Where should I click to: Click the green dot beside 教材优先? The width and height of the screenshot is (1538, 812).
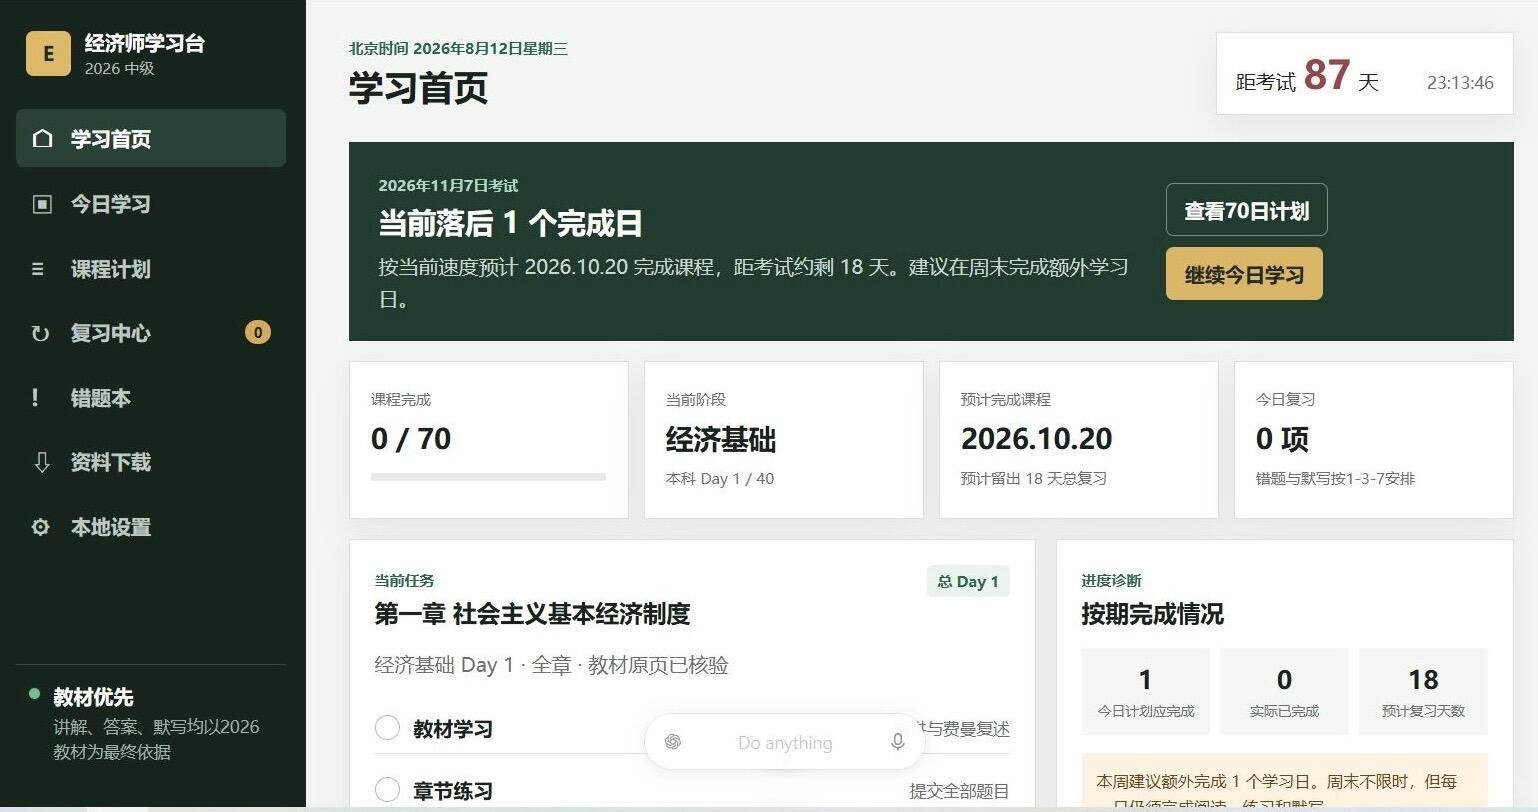click(35, 694)
